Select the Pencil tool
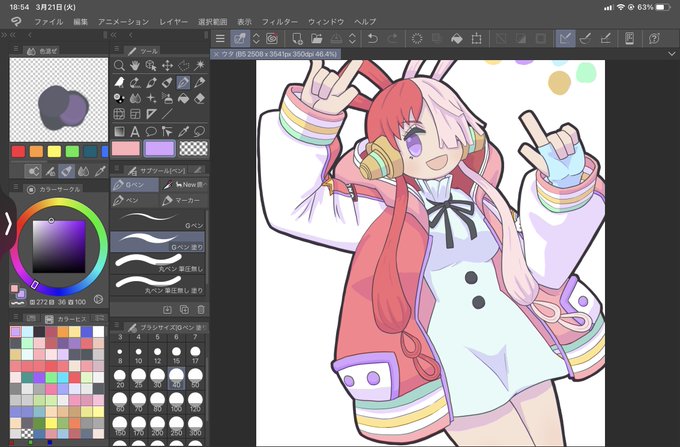The height and width of the screenshot is (447, 680). [199, 82]
